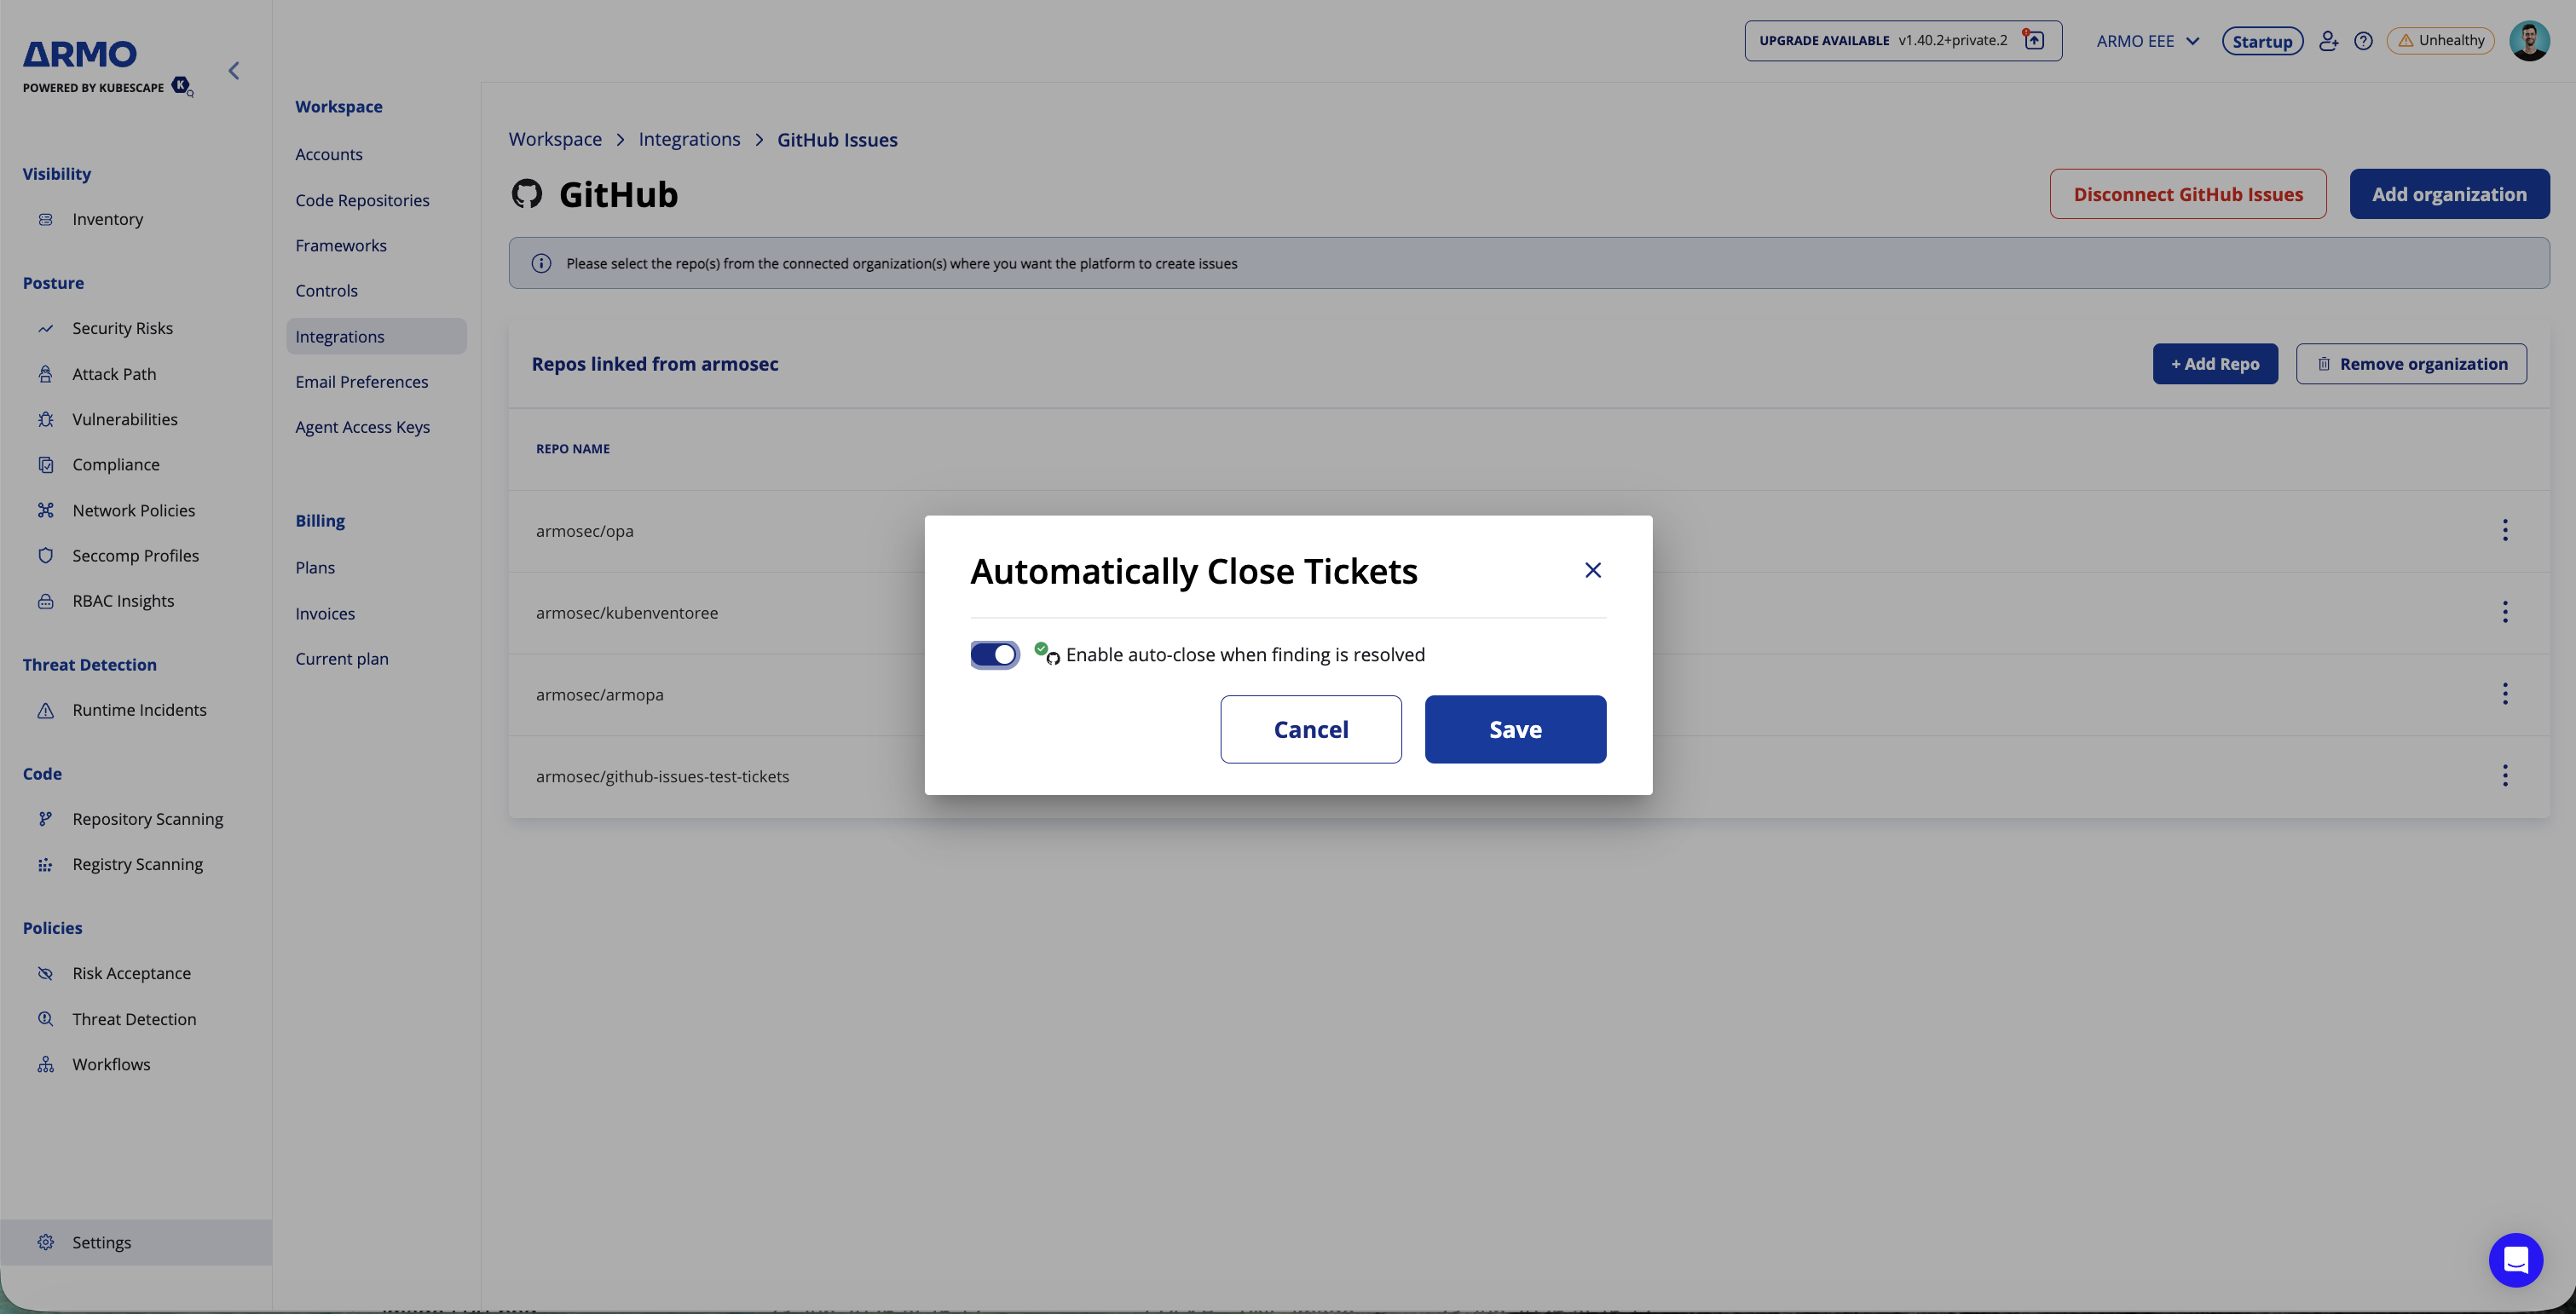The height and width of the screenshot is (1314, 2576).
Task: Click the invite user icon
Action: (x=2328, y=41)
